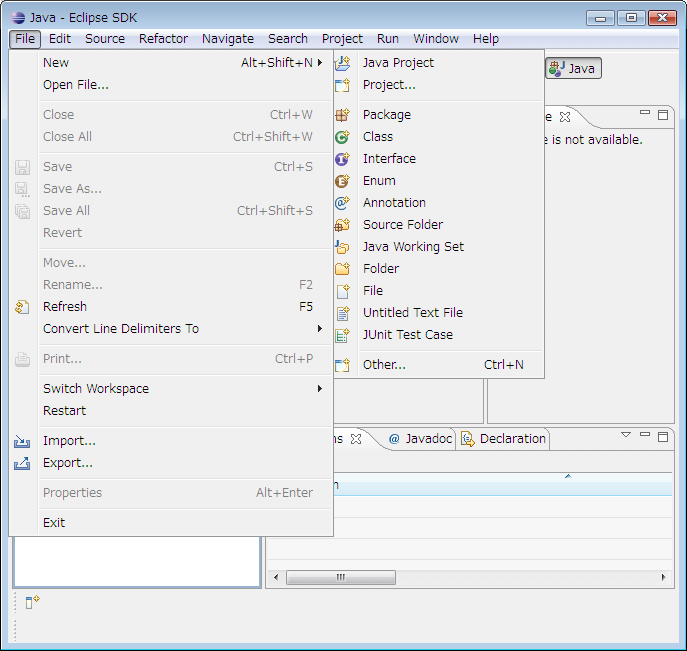687x651 pixels.
Task: Open the Window menu
Action: pos(436,39)
